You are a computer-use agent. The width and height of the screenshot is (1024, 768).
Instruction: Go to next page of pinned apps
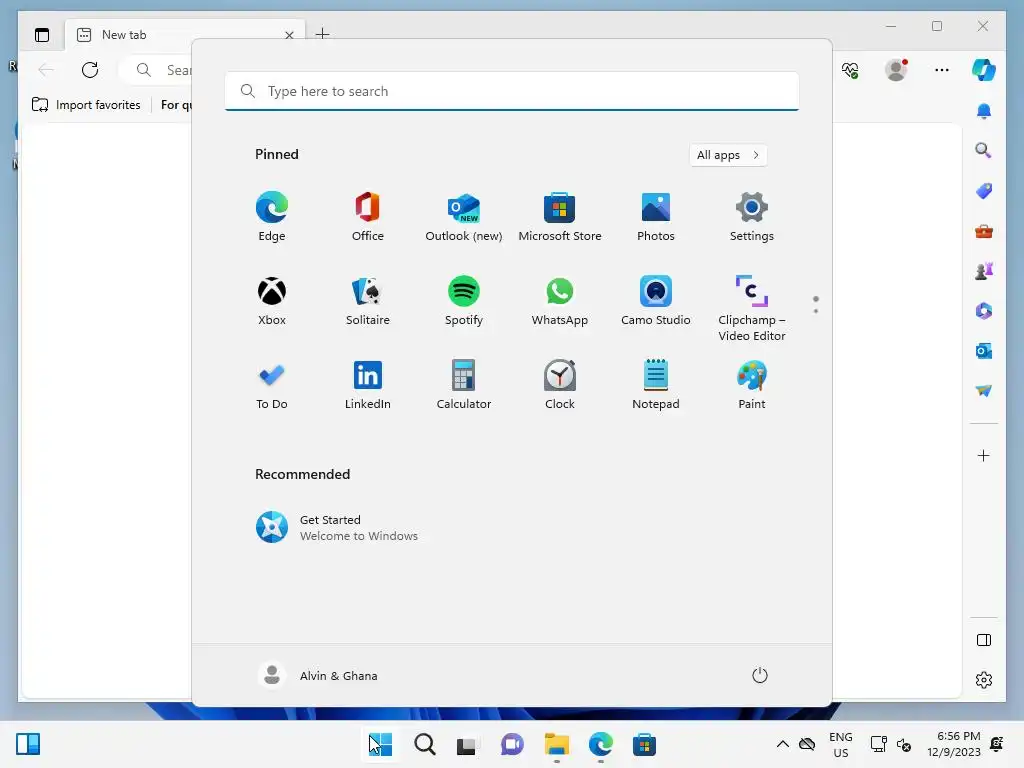pyautogui.click(x=816, y=311)
